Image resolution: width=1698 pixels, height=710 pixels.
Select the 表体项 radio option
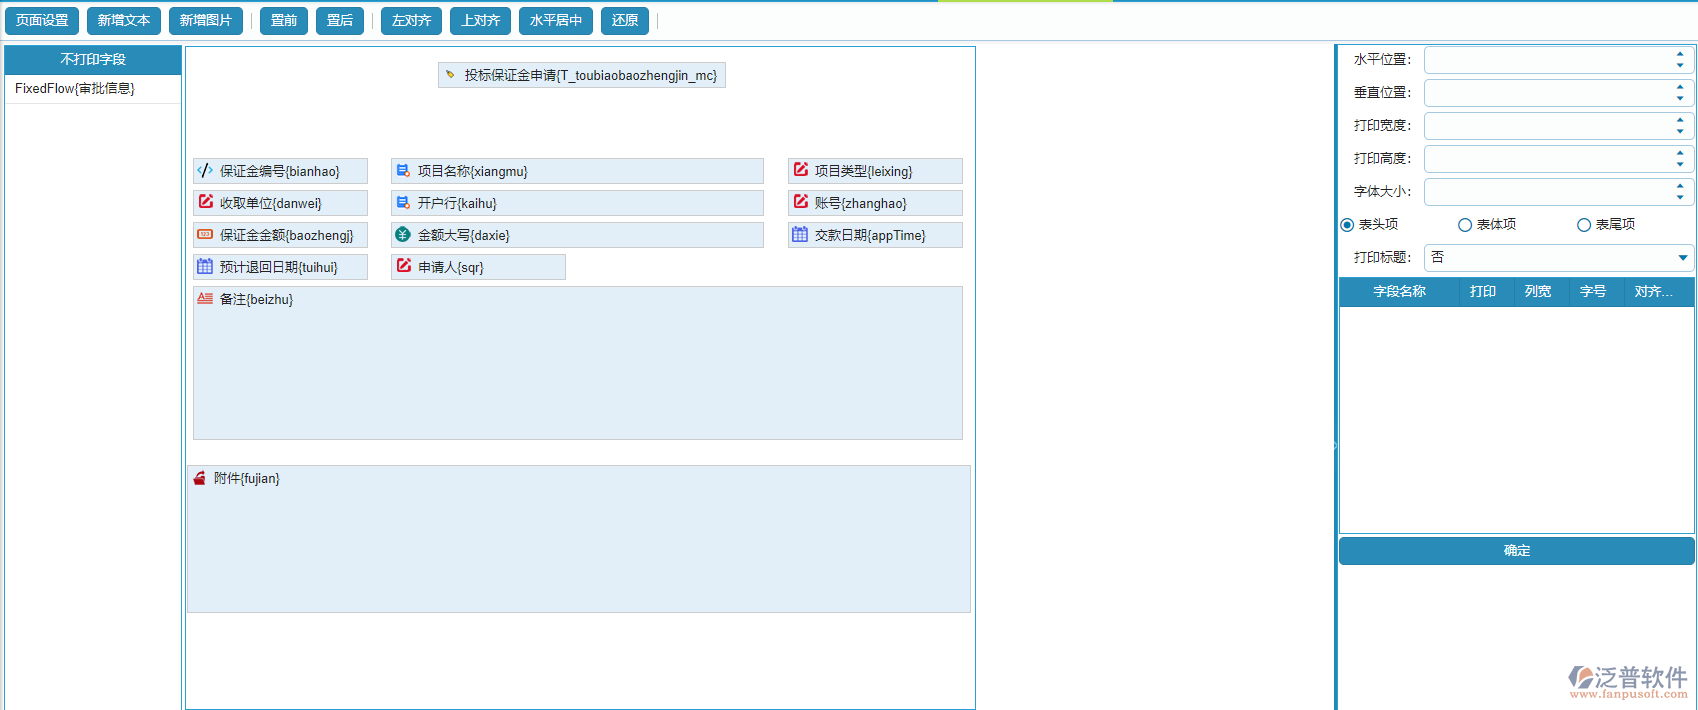pyautogui.click(x=1465, y=225)
